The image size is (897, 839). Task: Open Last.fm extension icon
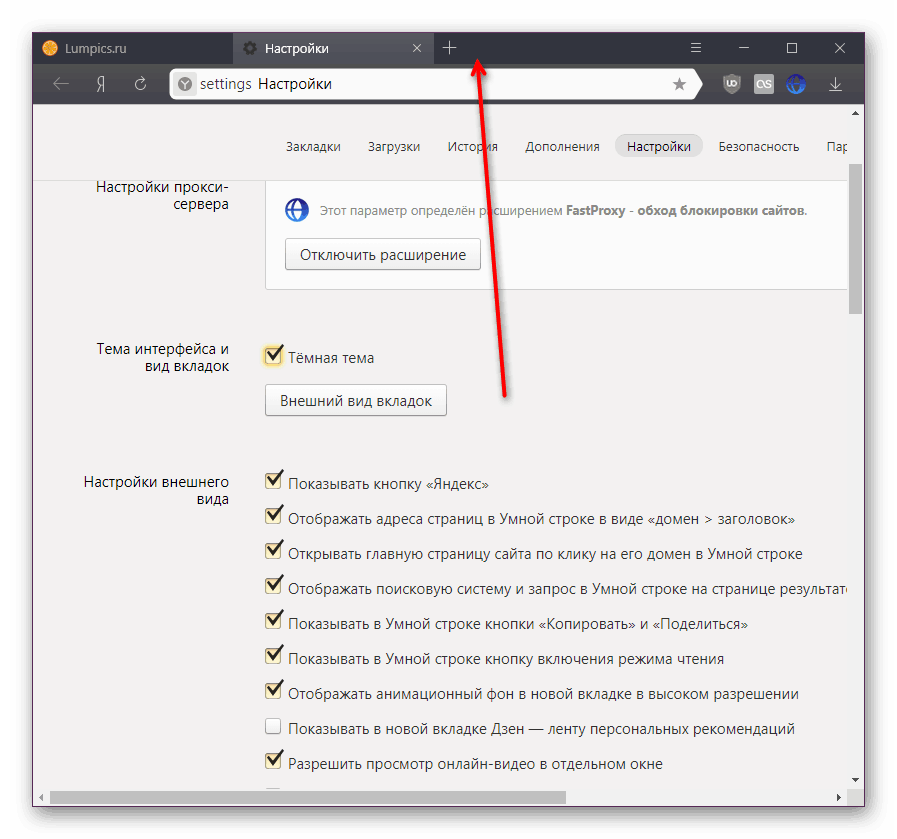pyautogui.click(x=764, y=85)
